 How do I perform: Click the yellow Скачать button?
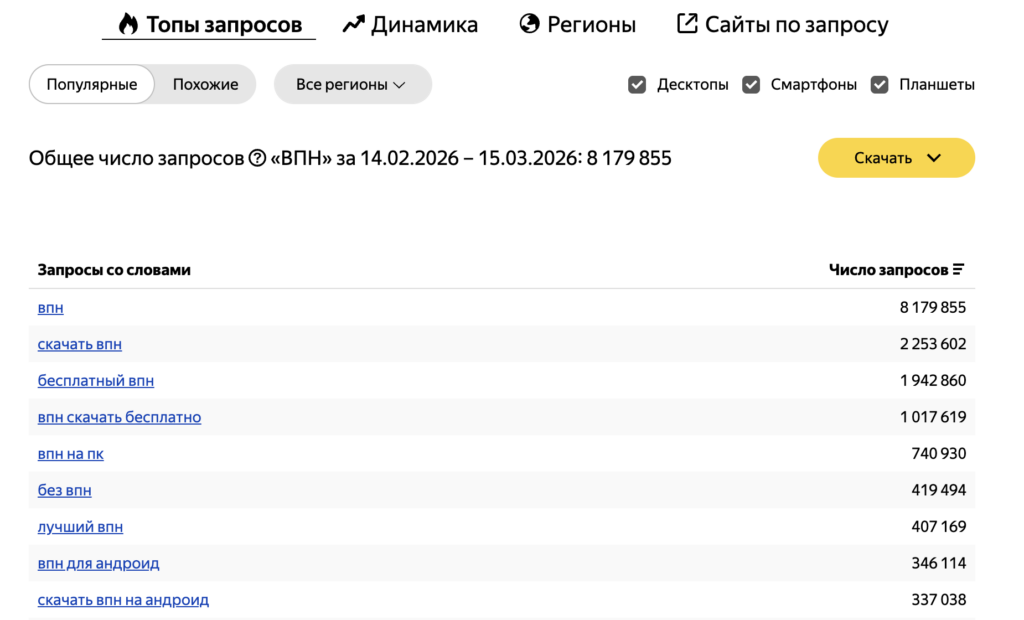point(884,157)
